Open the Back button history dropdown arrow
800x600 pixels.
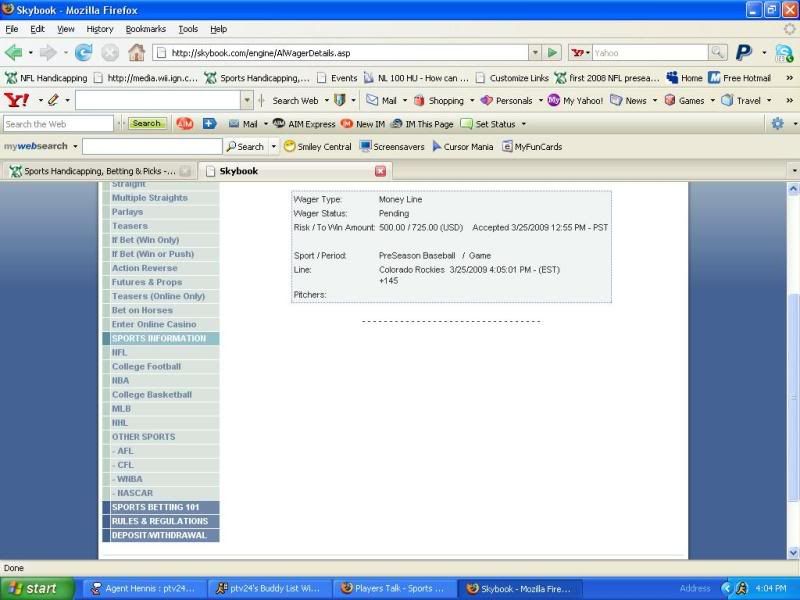[x=31, y=53]
